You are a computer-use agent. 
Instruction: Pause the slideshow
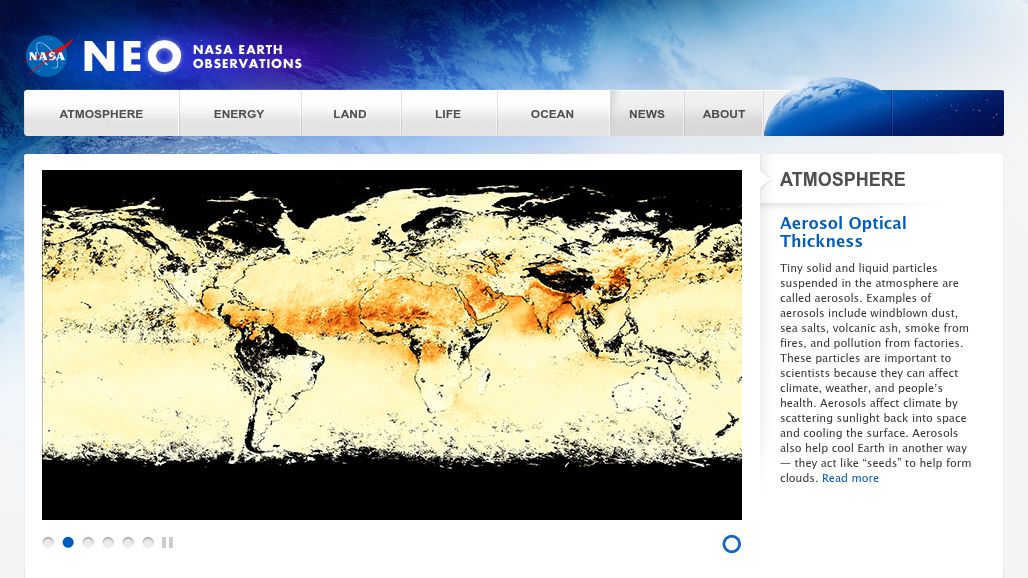coord(167,543)
